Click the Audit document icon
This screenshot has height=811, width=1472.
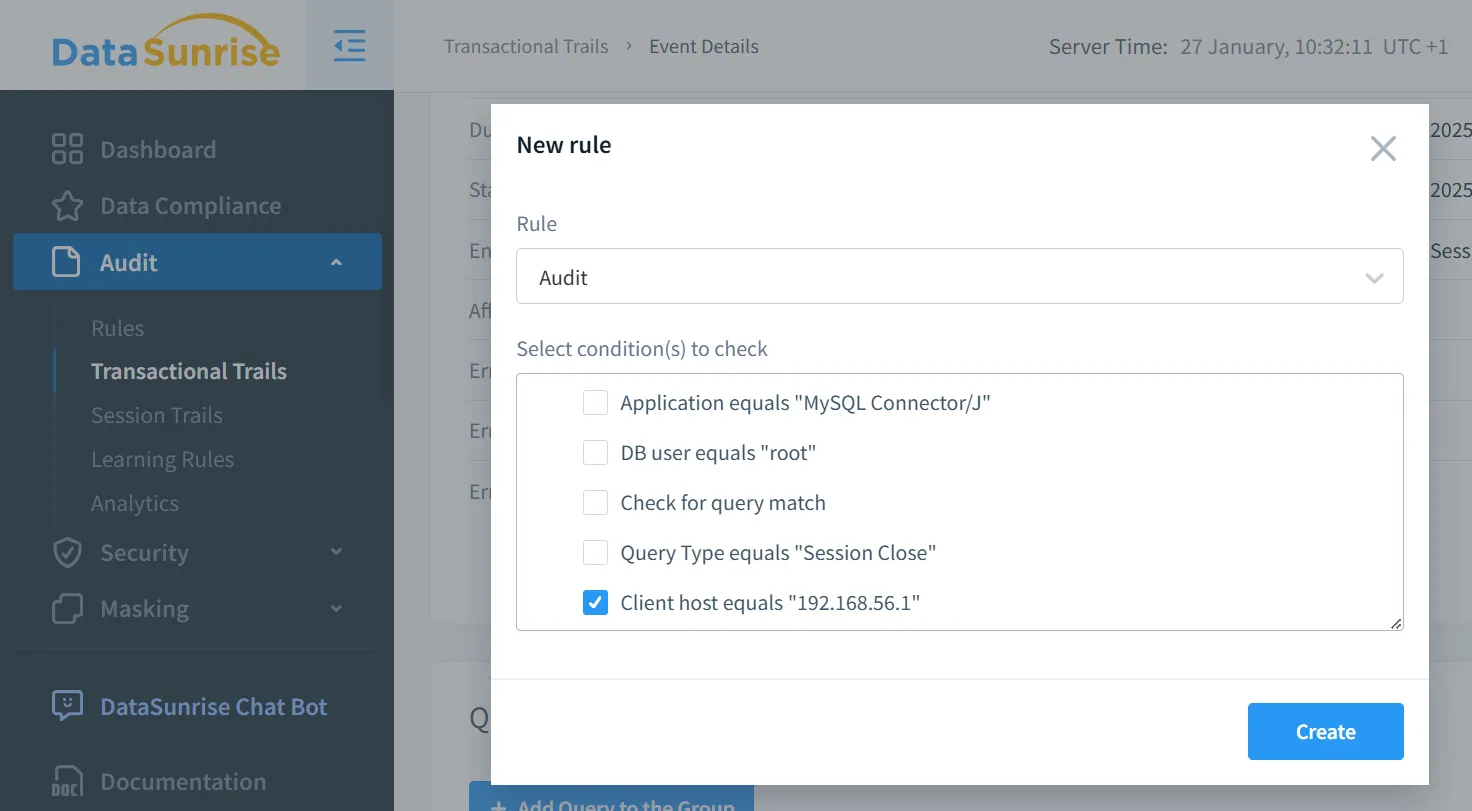tap(66, 262)
